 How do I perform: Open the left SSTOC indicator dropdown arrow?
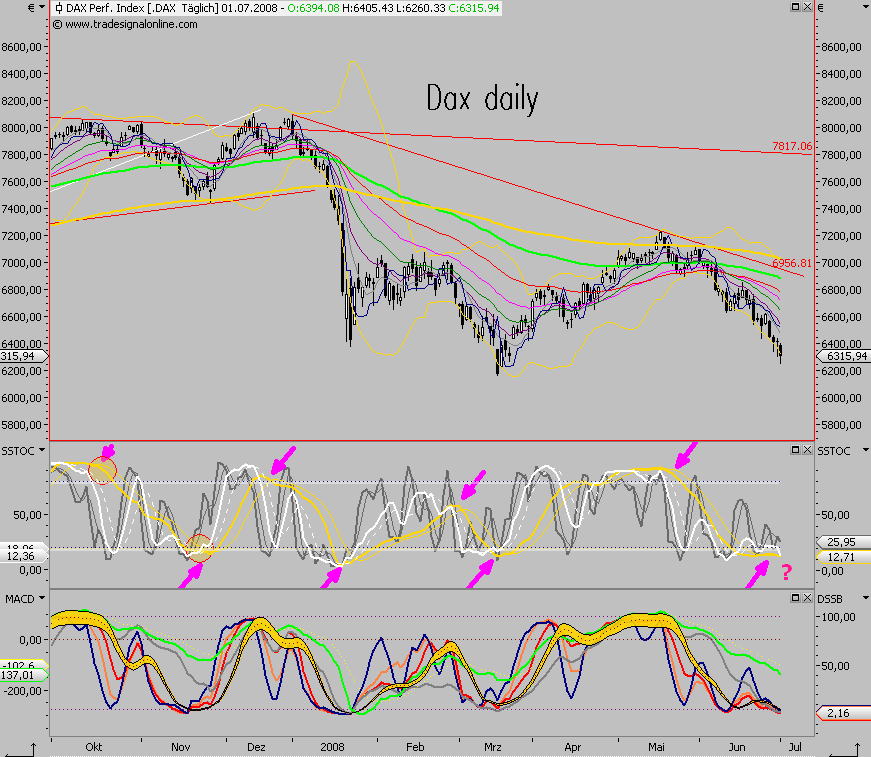tap(41, 450)
